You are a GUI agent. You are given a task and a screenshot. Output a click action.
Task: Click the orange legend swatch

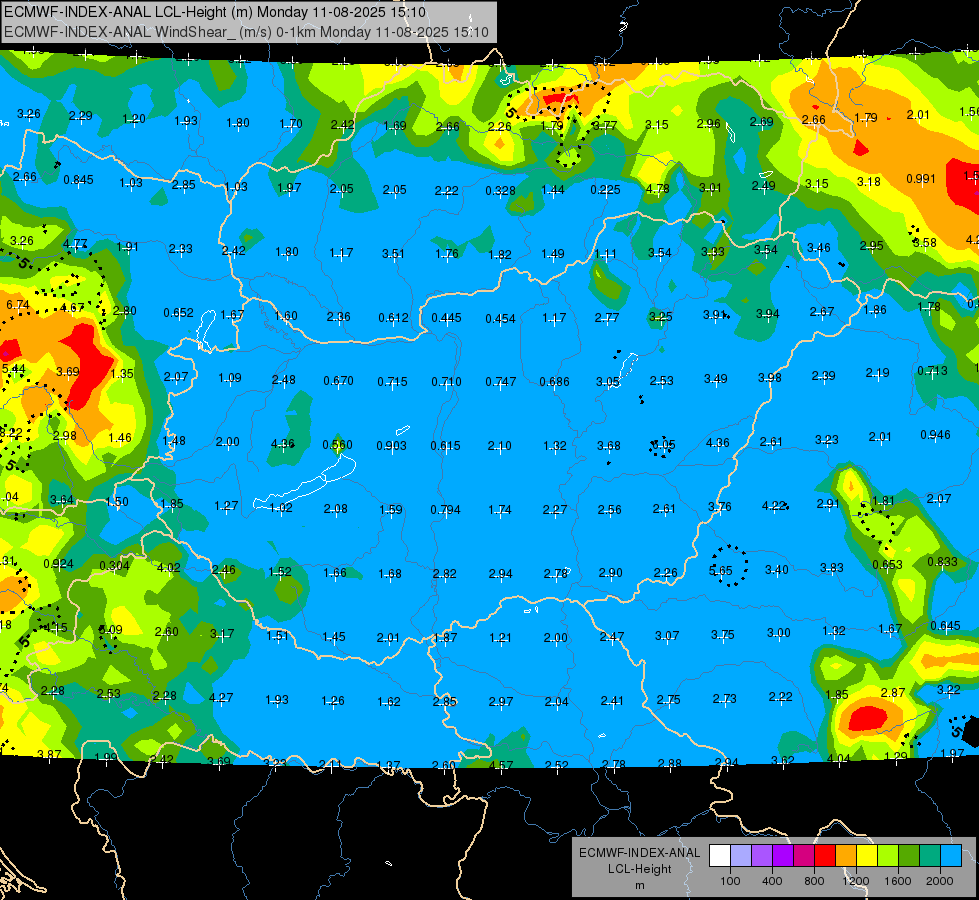pos(846,856)
